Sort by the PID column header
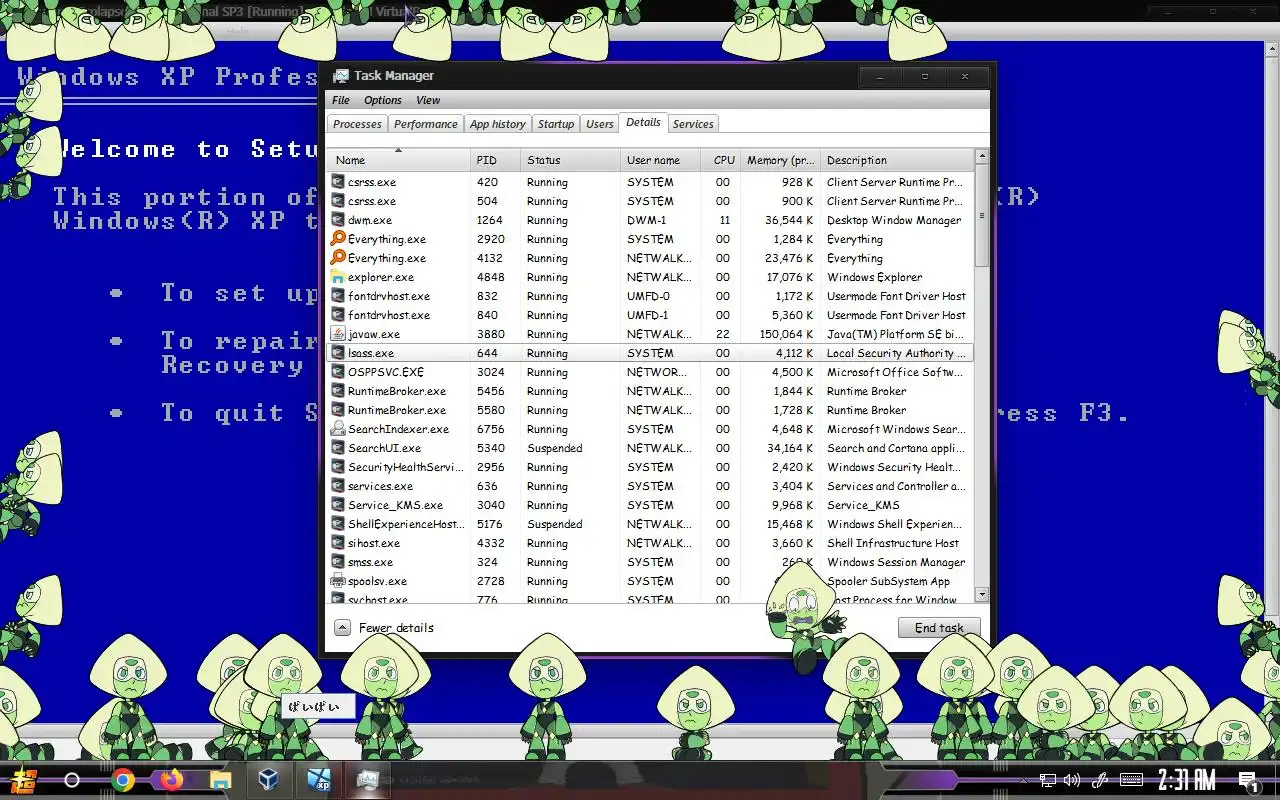1280x800 pixels. (x=496, y=160)
